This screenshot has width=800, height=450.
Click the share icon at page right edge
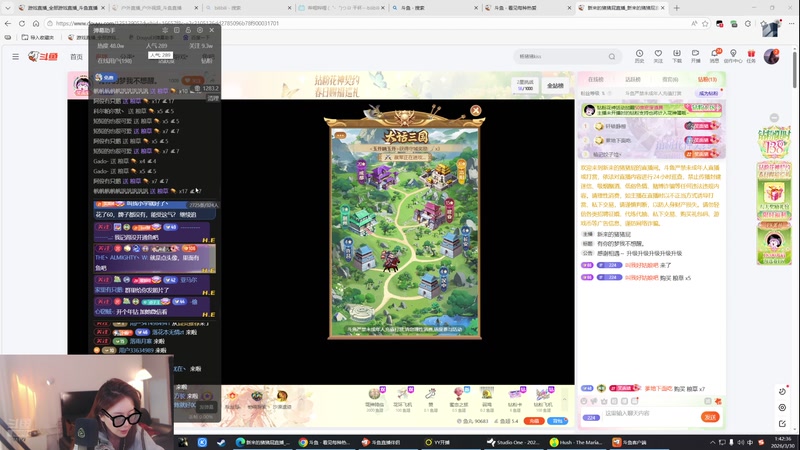point(782,423)
